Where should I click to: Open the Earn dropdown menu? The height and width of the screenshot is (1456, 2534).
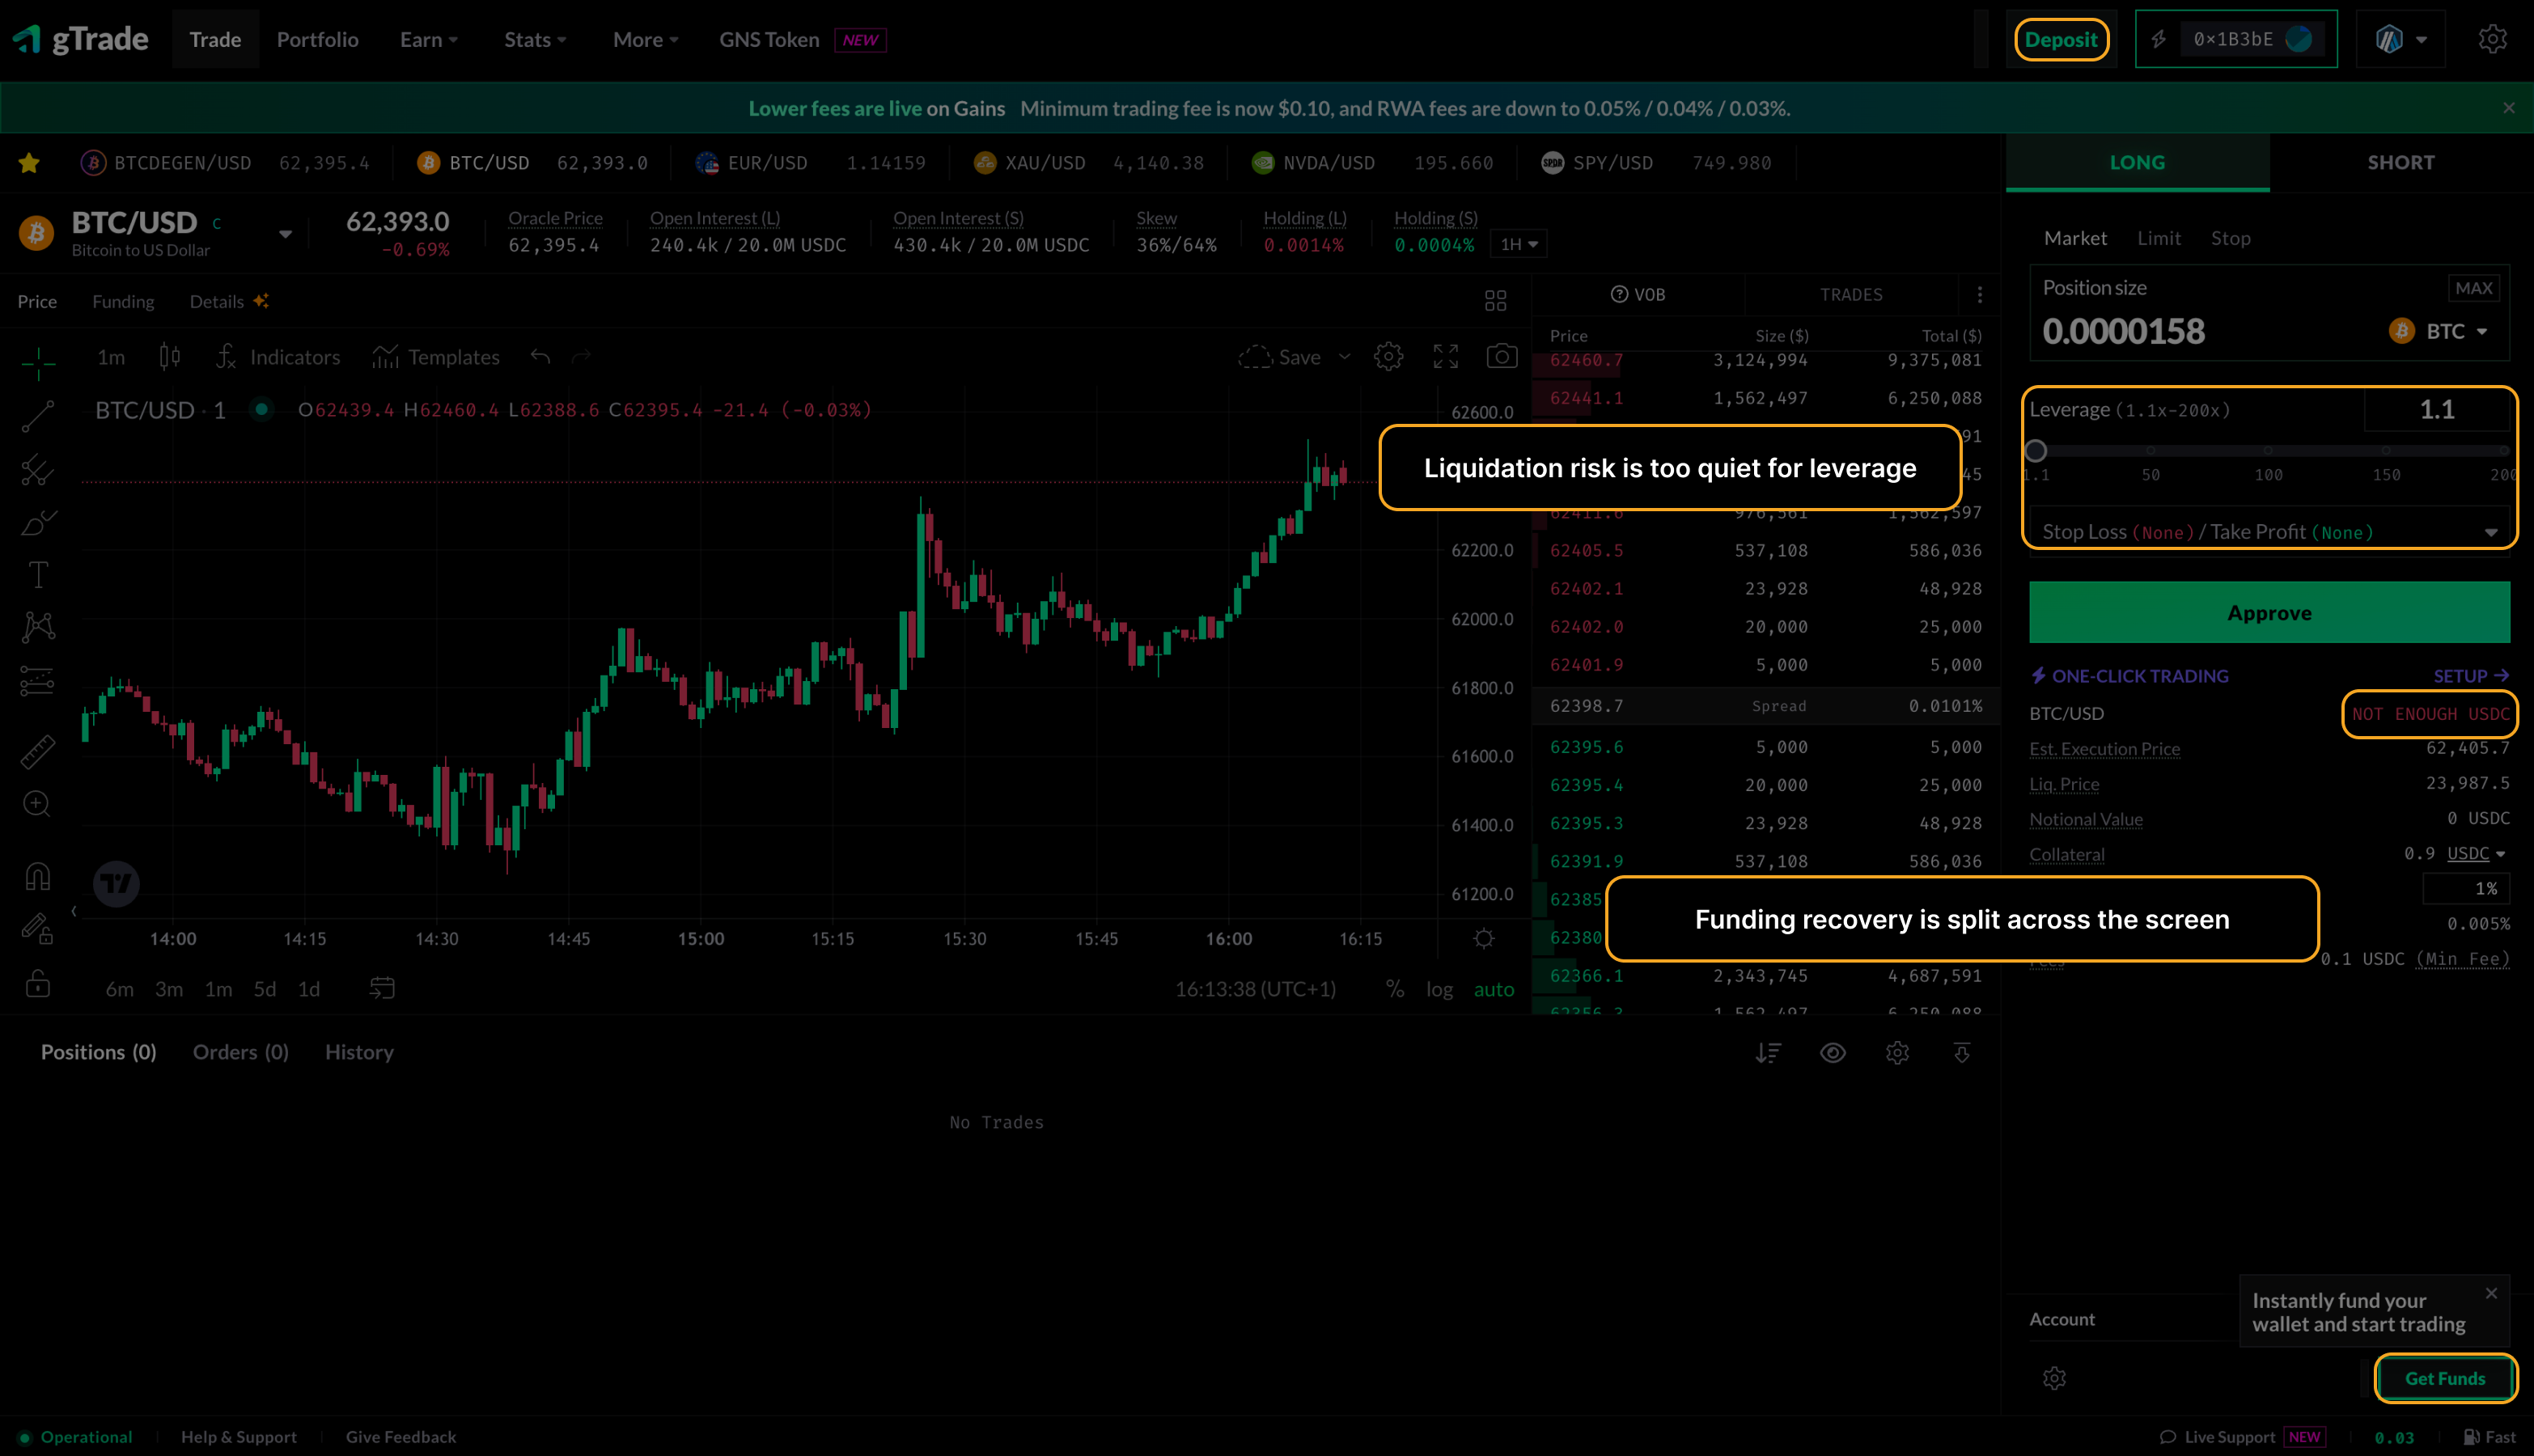point(428,39)
